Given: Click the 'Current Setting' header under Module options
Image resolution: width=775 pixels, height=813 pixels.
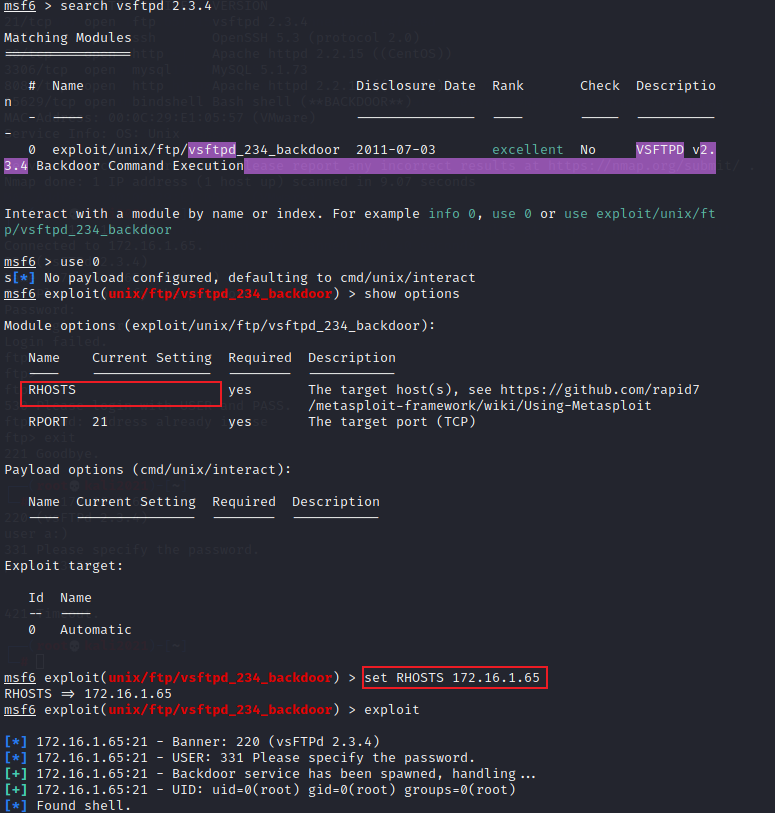Looking at the screenshot, I should click(152, 358).
